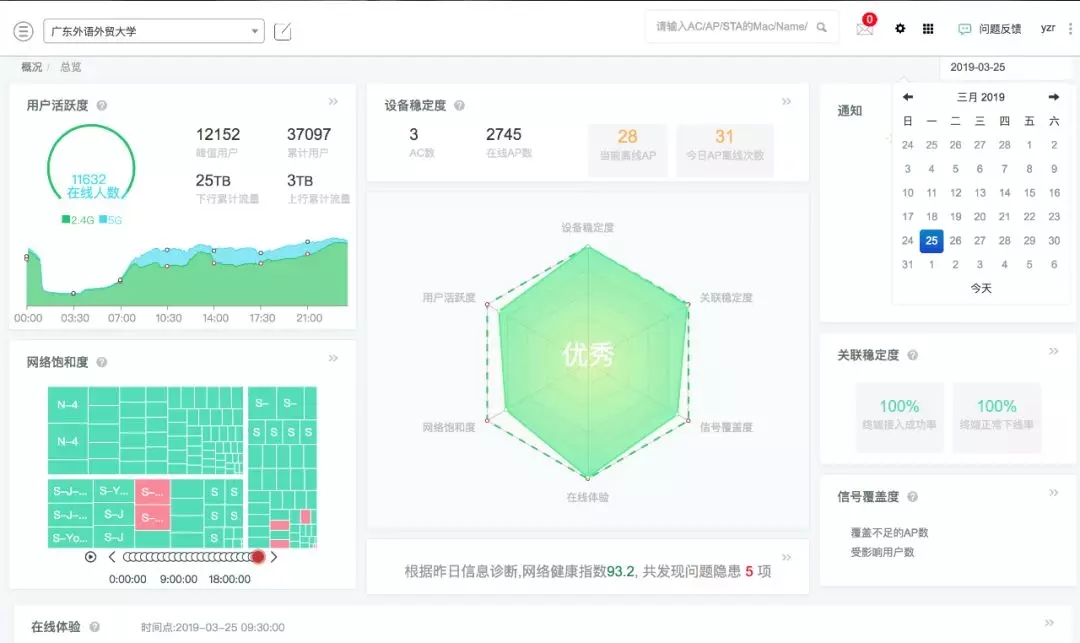Expand the 用户活跃度 panel details
Viewport: 1080px width, 643px height.
[333, 102]
